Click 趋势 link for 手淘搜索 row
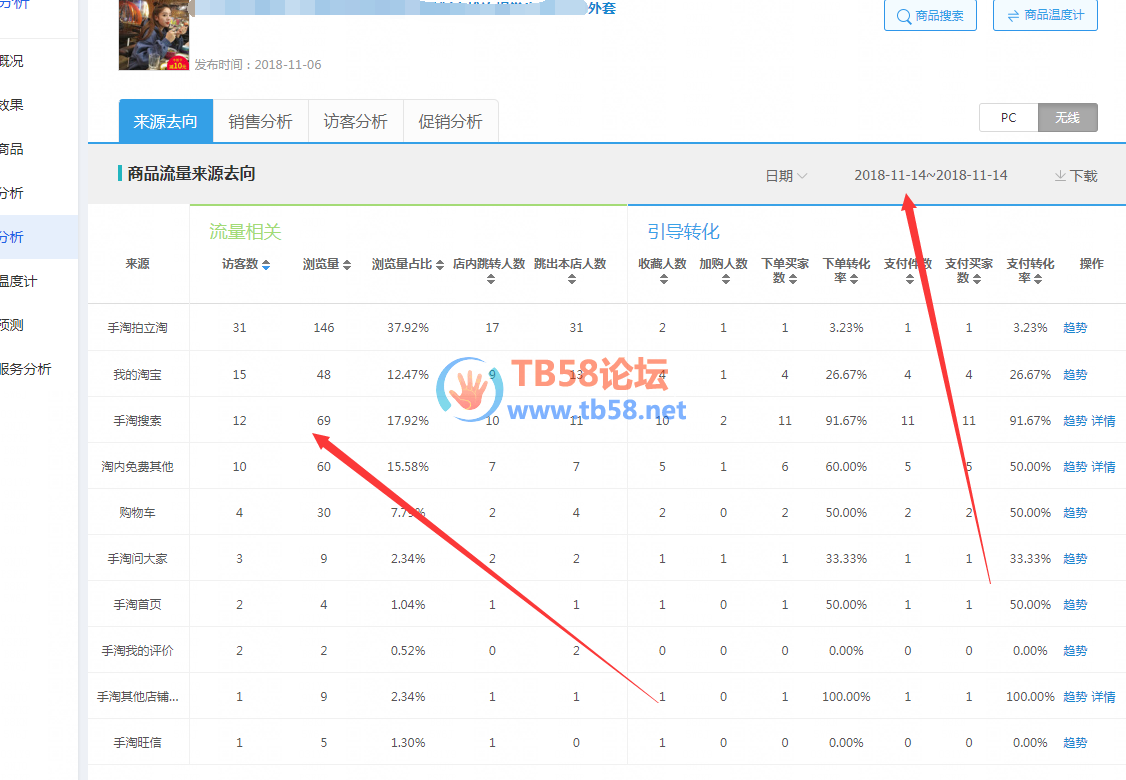Viewport: 1126px width, 780px height. pyautogui.click(x=1075, y=421)
